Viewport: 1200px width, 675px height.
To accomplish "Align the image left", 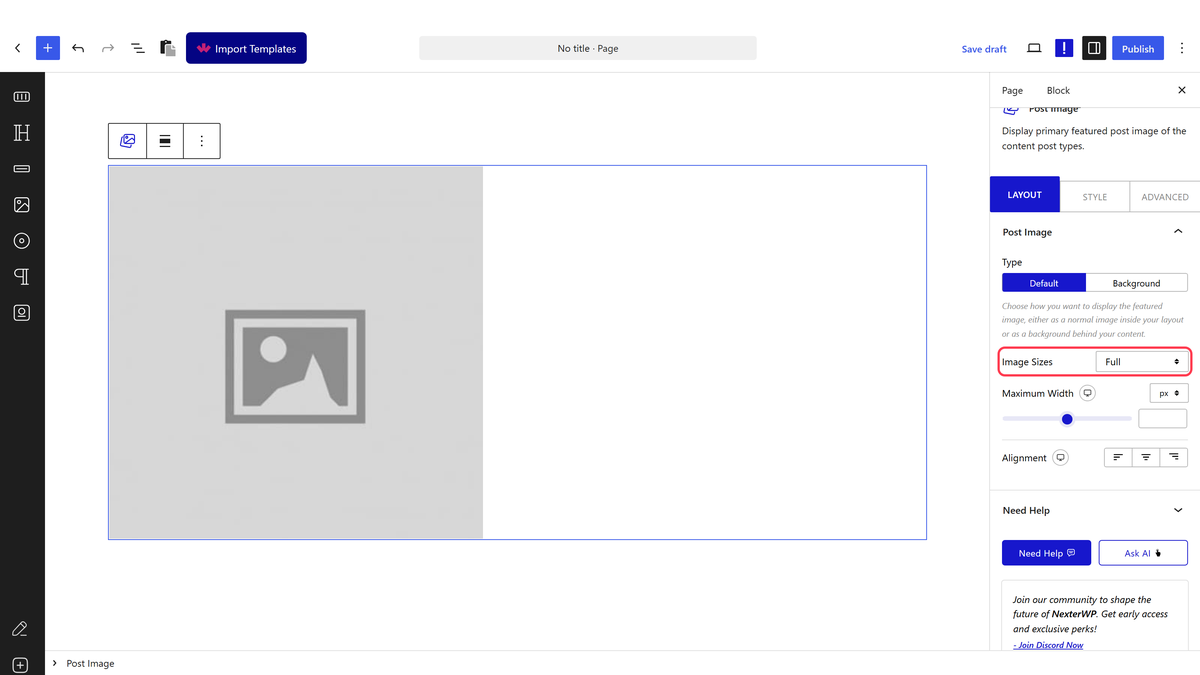I will pyautogui.click(x=1118, y=457).
